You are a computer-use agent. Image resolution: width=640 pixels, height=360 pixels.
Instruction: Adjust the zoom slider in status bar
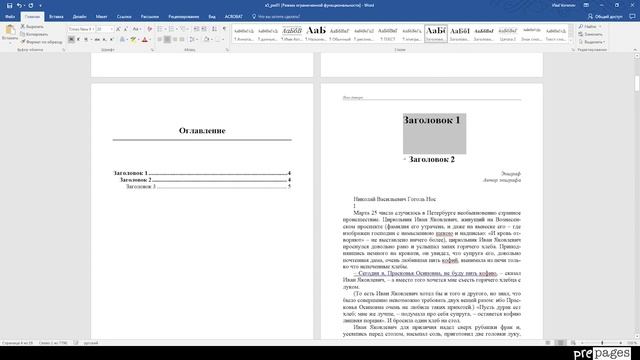click(x=602, y=343)
